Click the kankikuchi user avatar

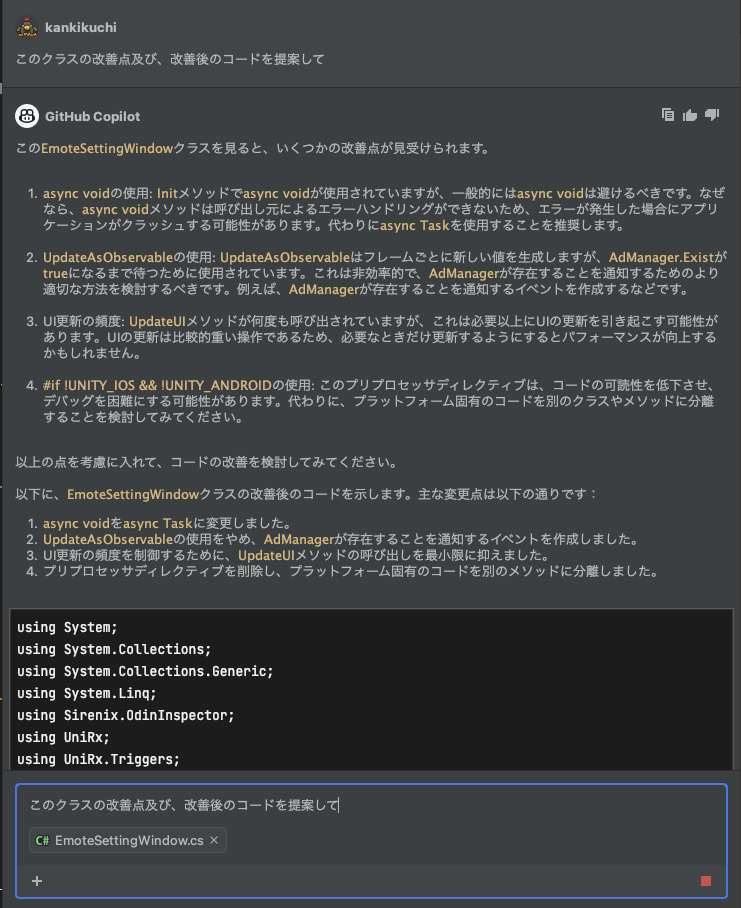(27, 27)
